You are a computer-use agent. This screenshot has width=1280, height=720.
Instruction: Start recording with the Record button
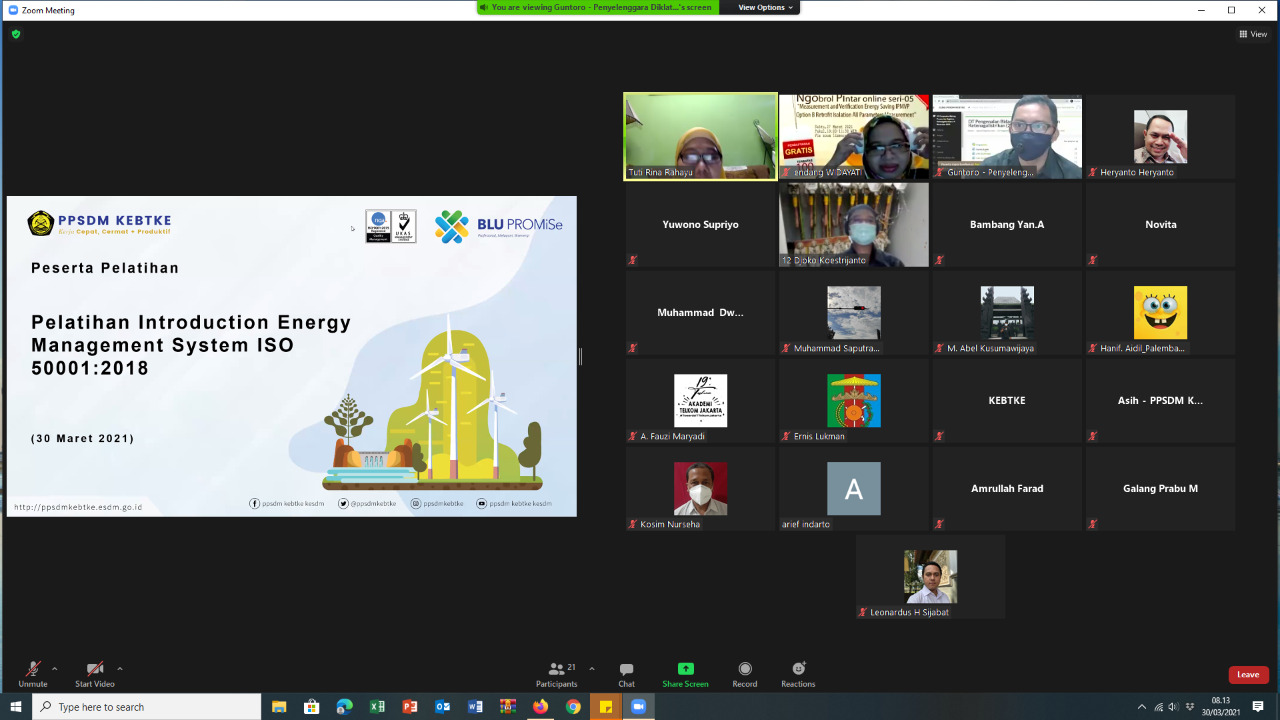[x=745, y=673]
